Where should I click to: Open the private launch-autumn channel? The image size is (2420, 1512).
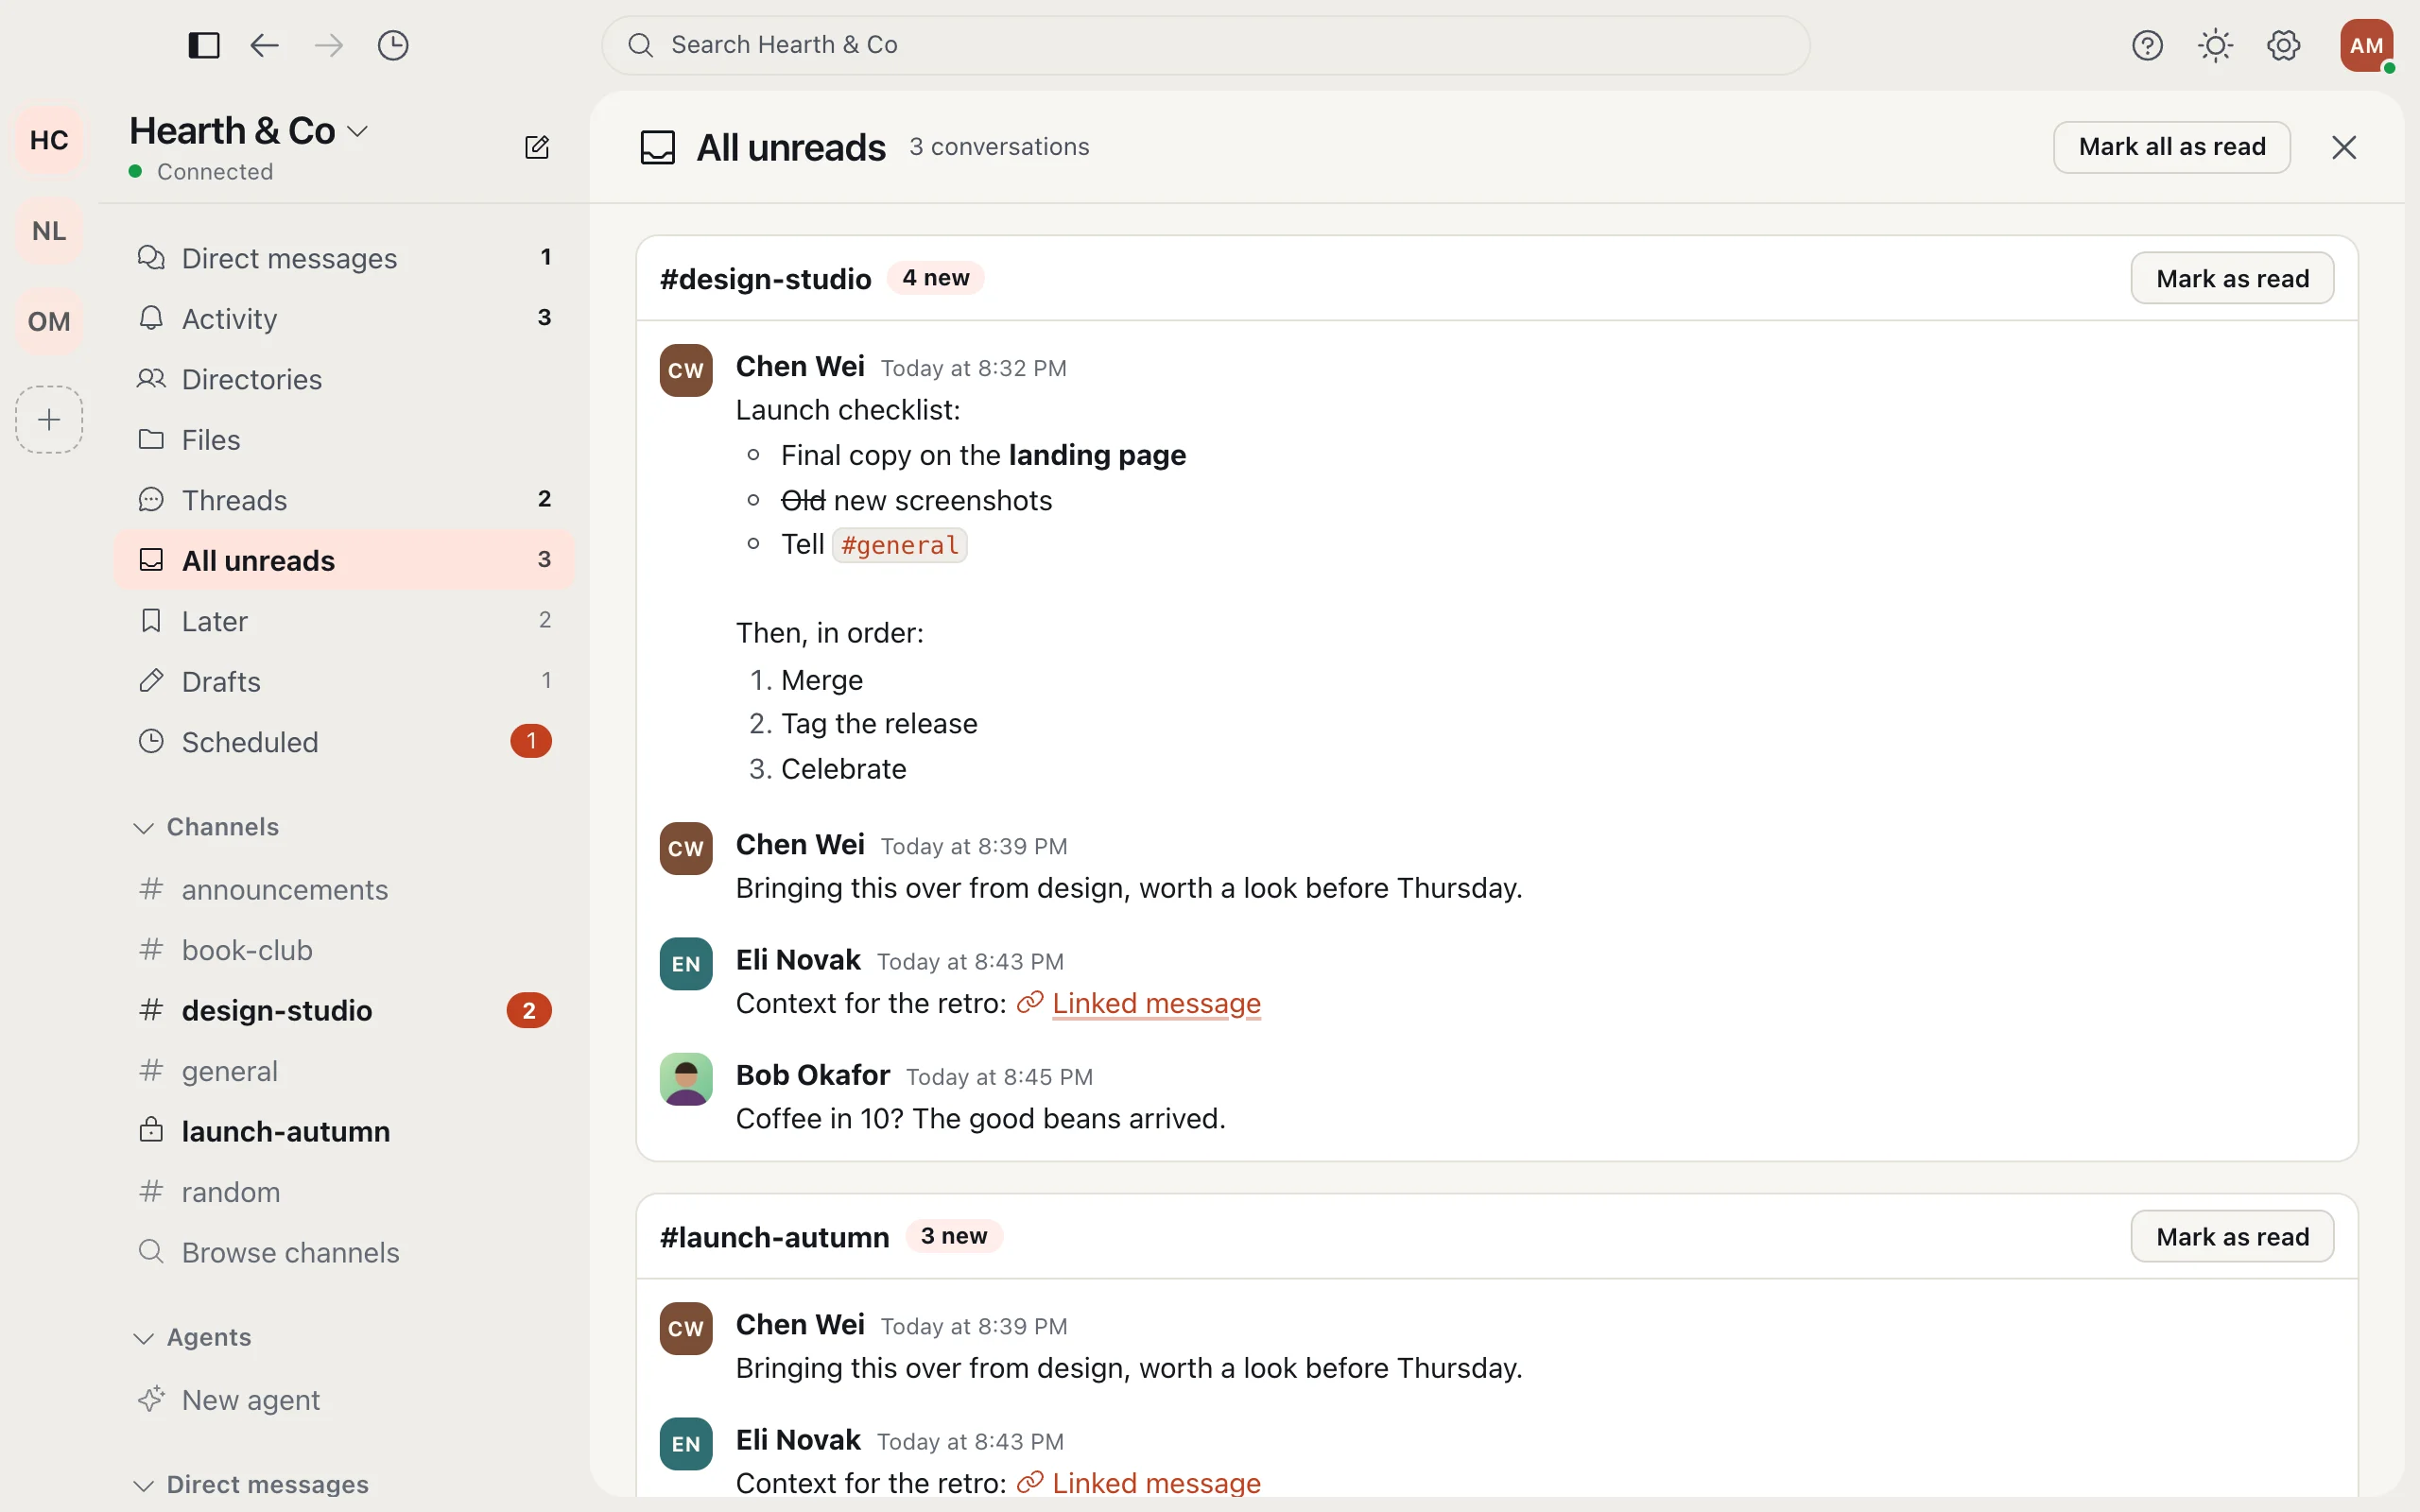pyautogui.click(x=344, y=1131)
